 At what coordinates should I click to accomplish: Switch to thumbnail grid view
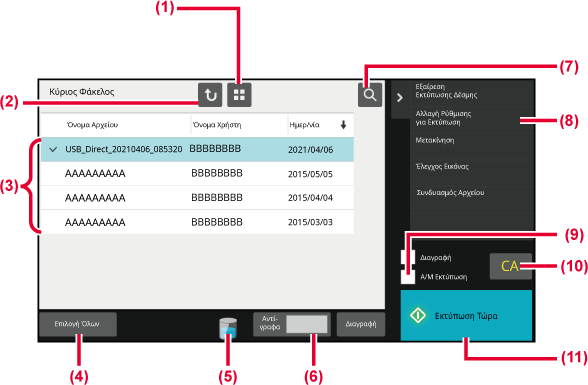(239, 95)
